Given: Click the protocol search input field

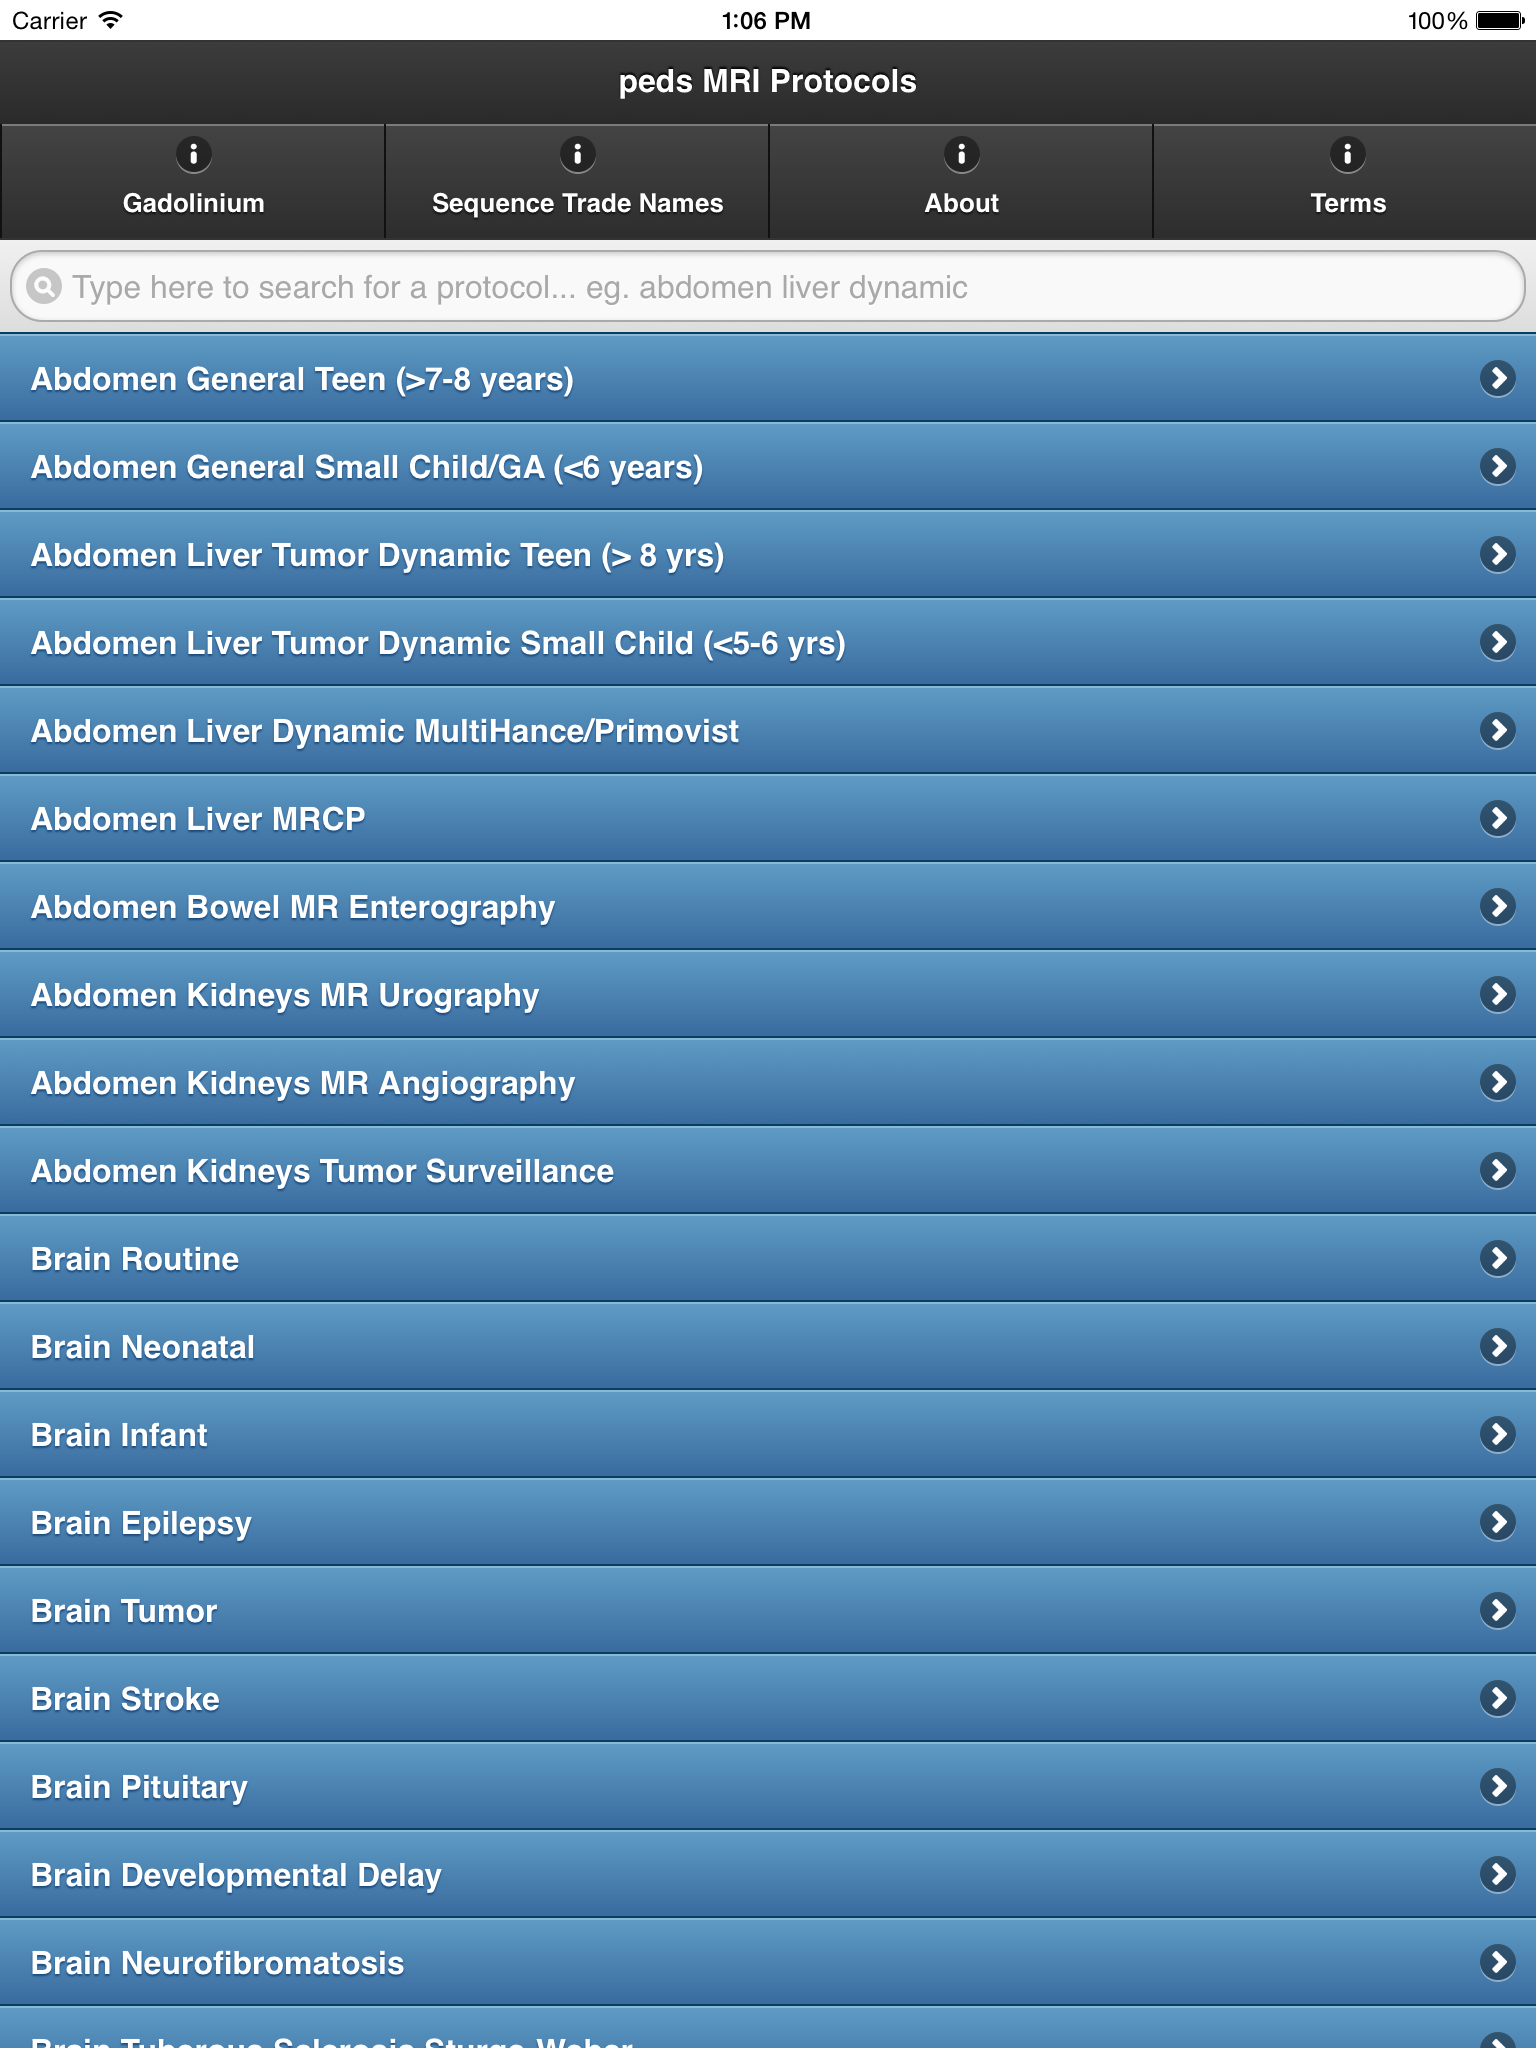Looking at the screenshot, I should 768,287.
